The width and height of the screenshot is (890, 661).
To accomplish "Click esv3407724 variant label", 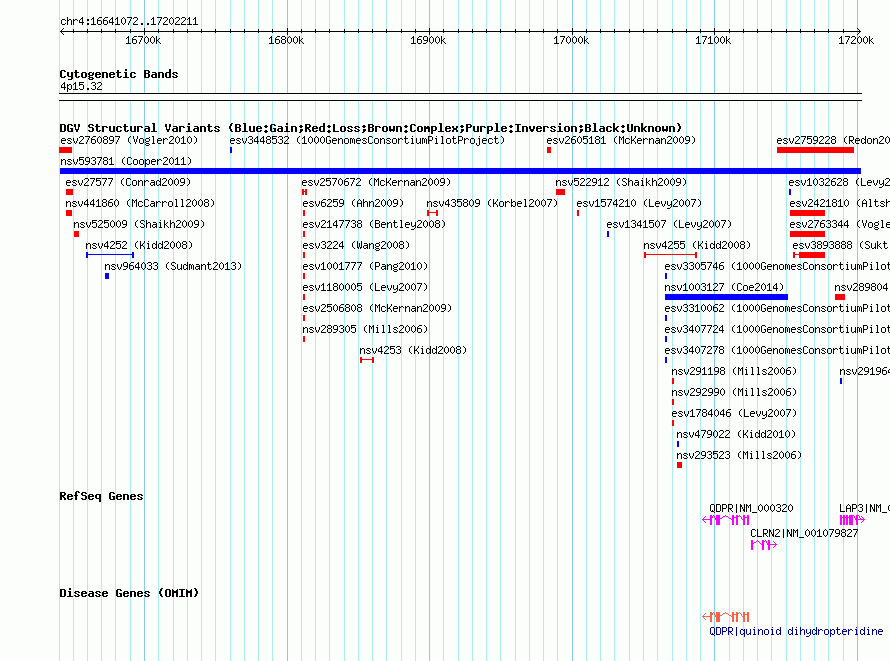I will [777, 329].
